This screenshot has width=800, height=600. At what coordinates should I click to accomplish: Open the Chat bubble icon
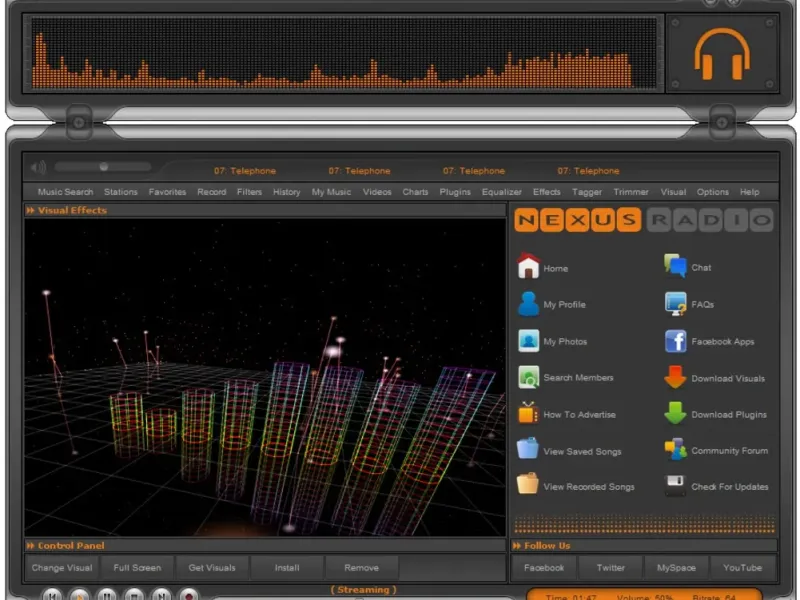pyautogui.click(x=676, y=267)
